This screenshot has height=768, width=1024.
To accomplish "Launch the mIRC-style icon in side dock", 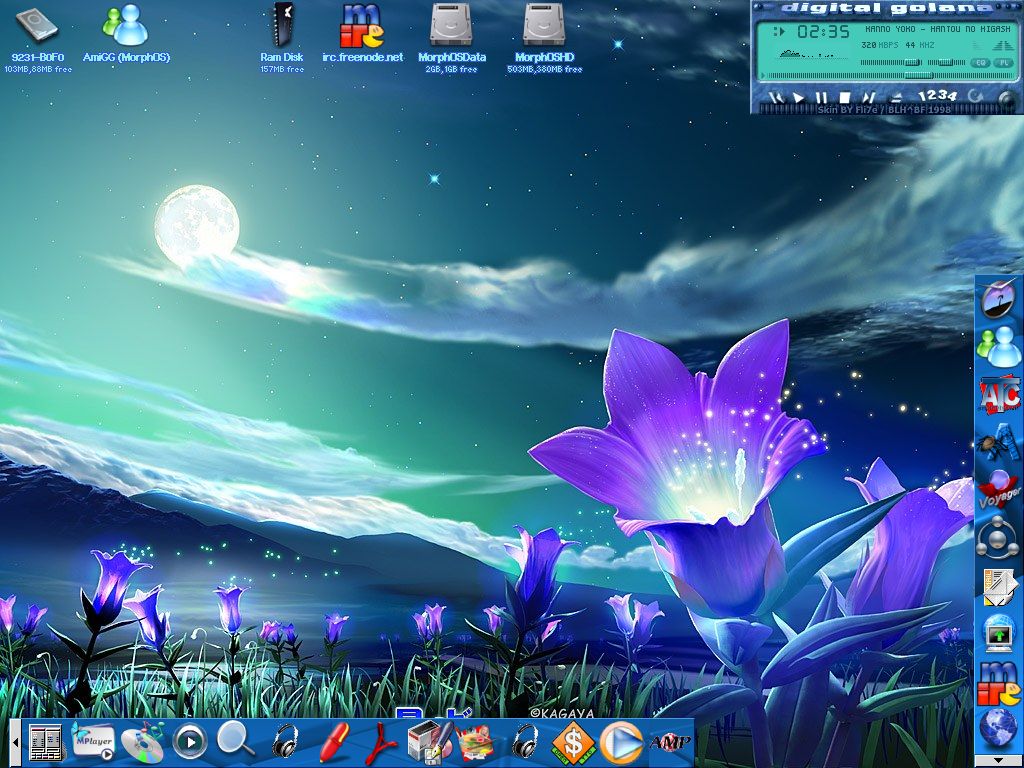I will pyautogui.click(x=999, y=682).
